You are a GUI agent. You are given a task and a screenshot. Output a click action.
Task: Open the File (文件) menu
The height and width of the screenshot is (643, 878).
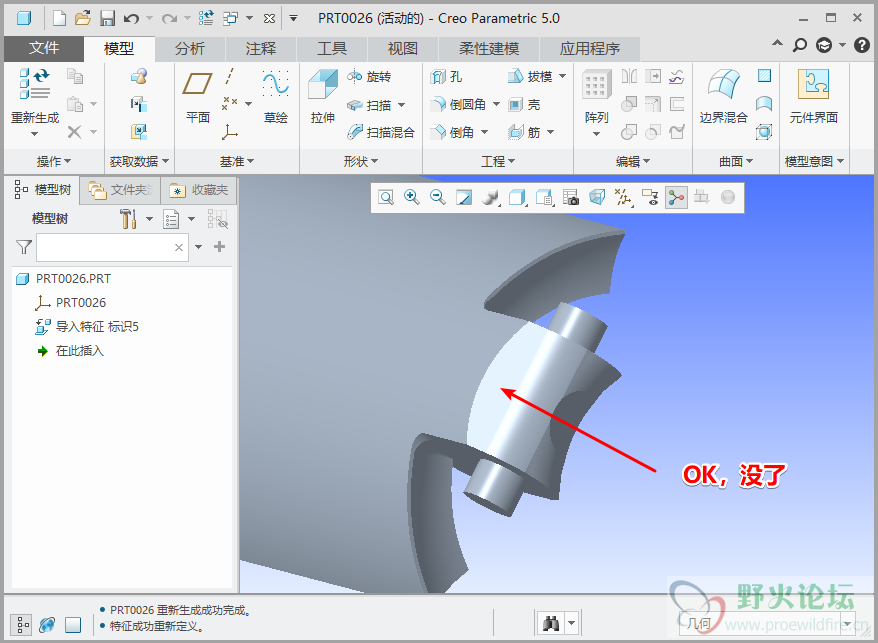coord(44,49)
